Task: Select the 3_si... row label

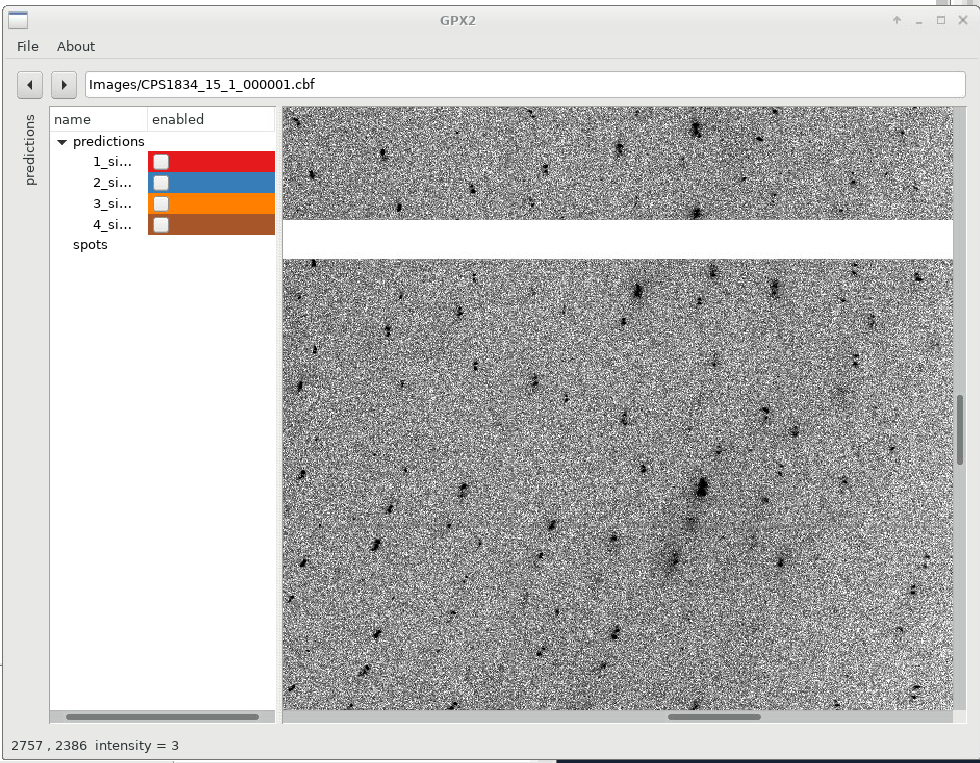Action: point(112,204)
